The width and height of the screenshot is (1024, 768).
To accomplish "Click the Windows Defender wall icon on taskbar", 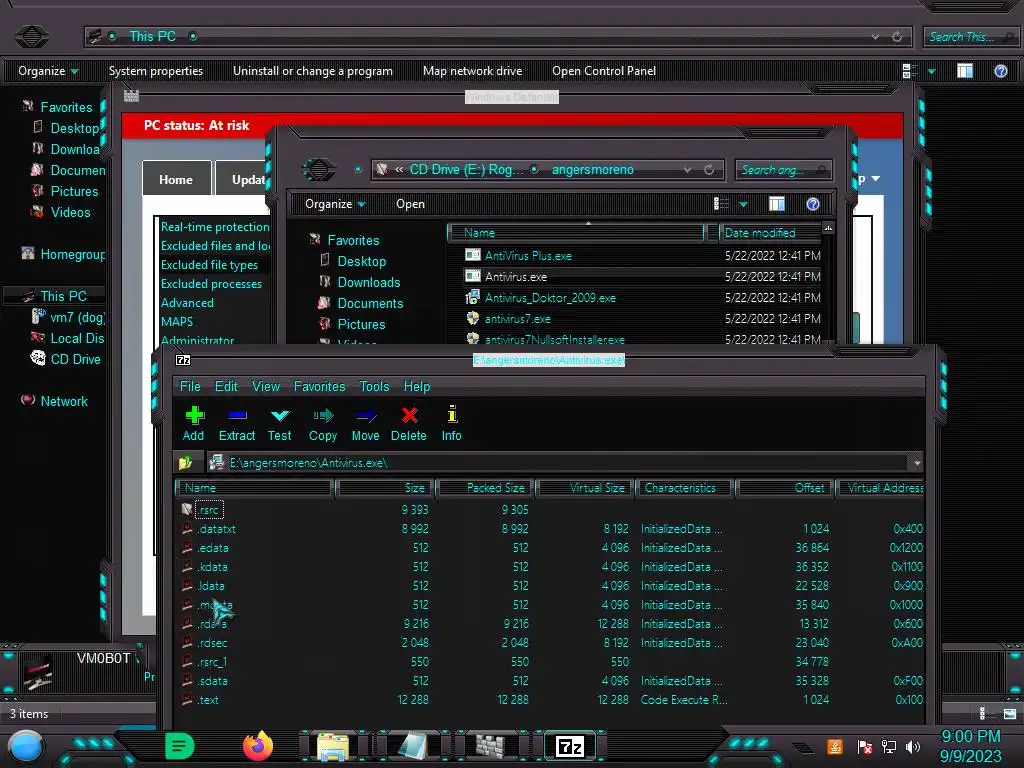I will 490,746.
